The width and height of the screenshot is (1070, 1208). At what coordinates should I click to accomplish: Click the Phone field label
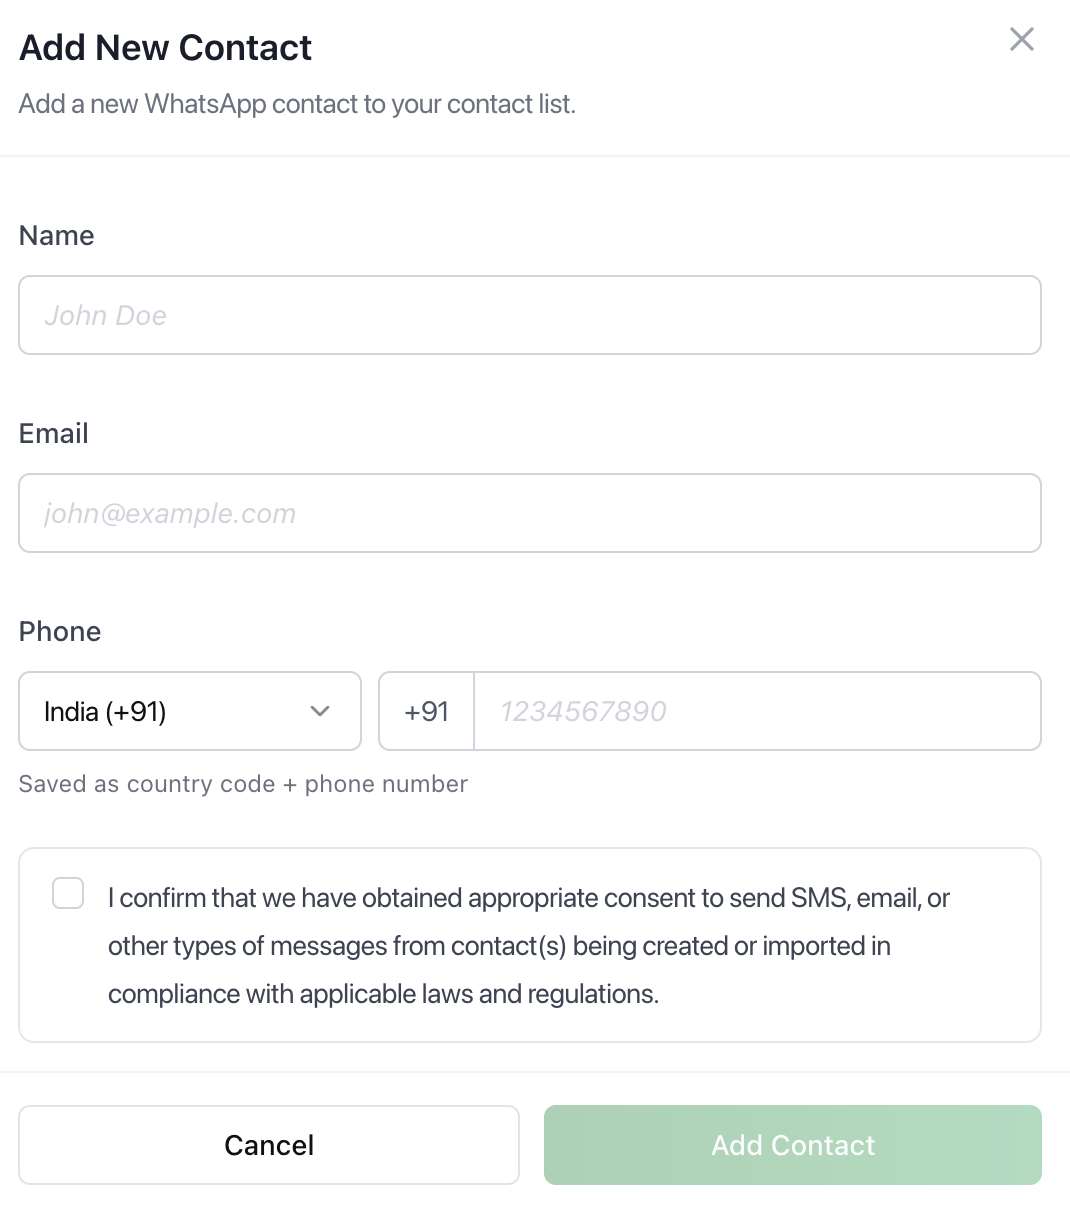[60, 631]
